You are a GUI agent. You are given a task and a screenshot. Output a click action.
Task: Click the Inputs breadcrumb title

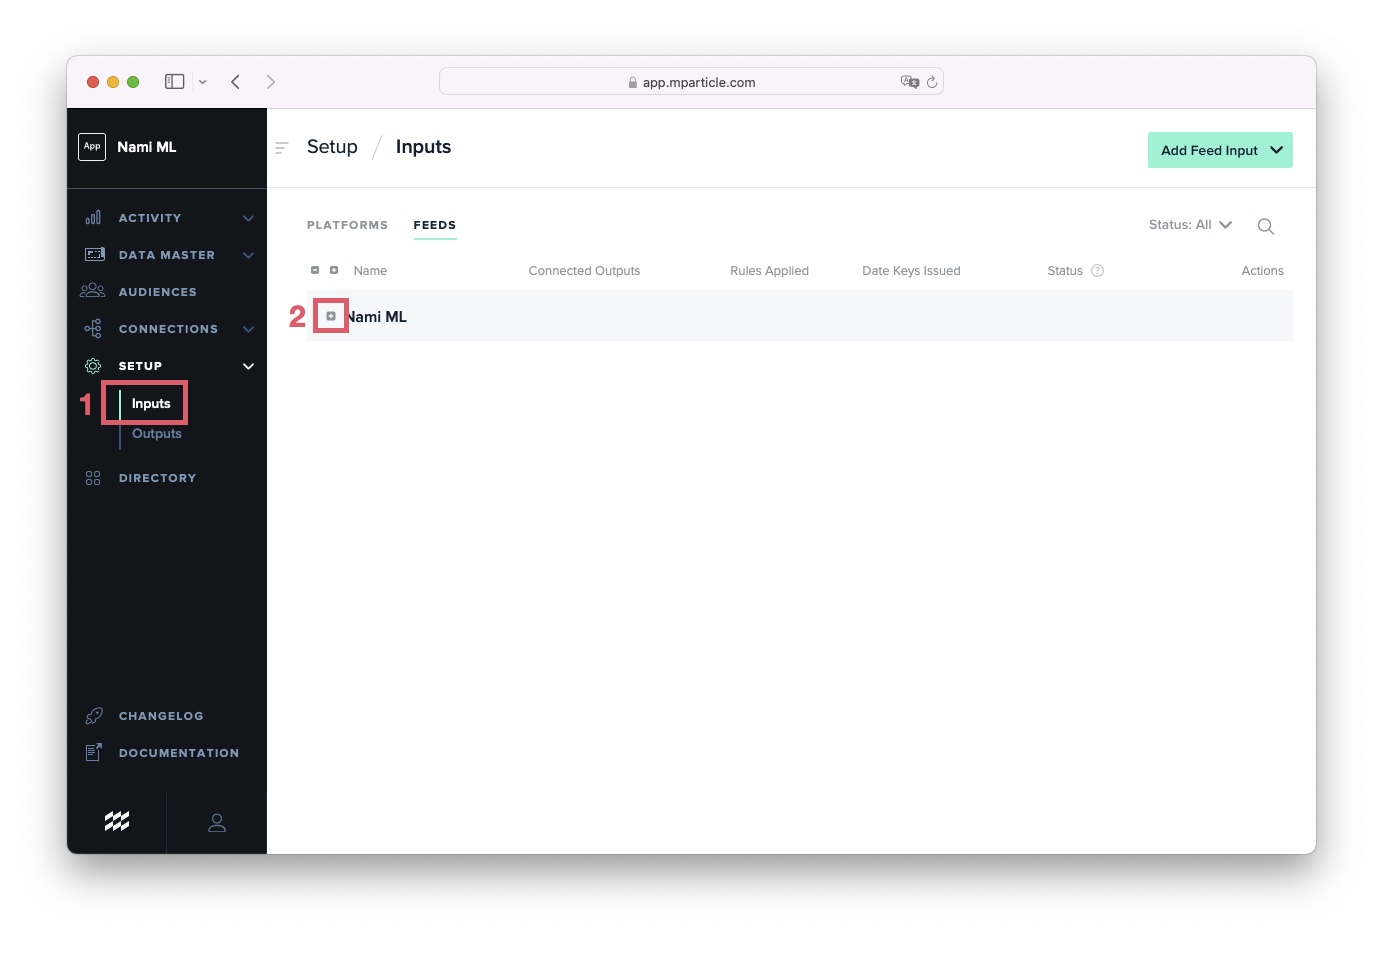point(423,147)
